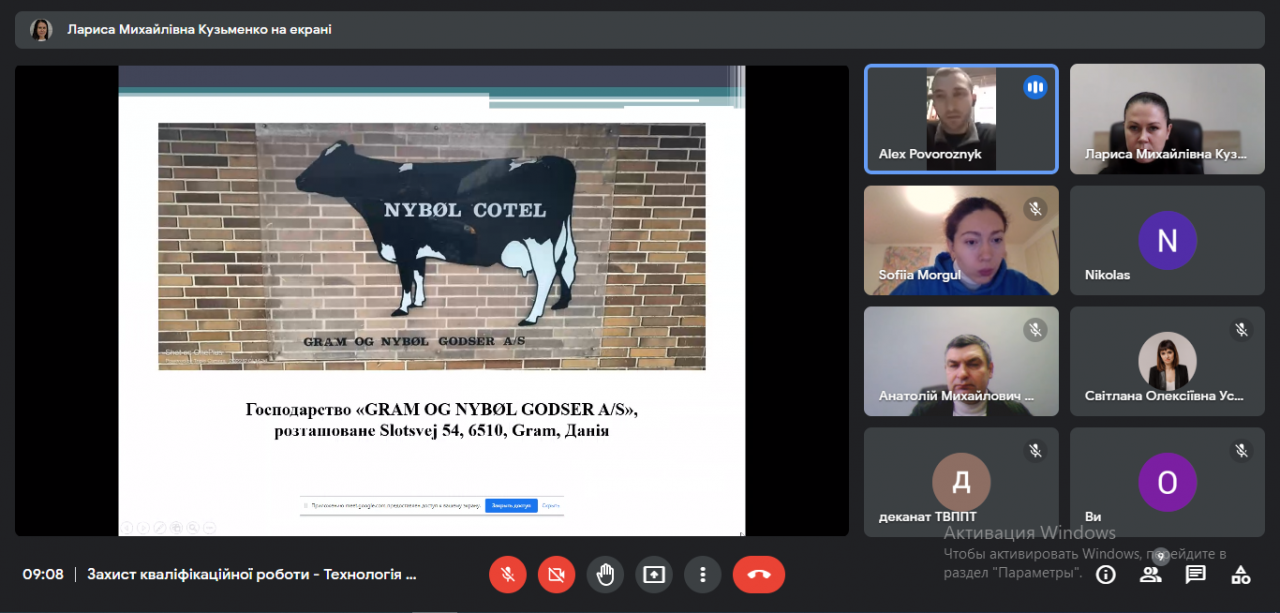Click name label 'Лариса Михайлівна Куз…'
This screenshot has width=1280, height=613.
(x=1166, y=154)
